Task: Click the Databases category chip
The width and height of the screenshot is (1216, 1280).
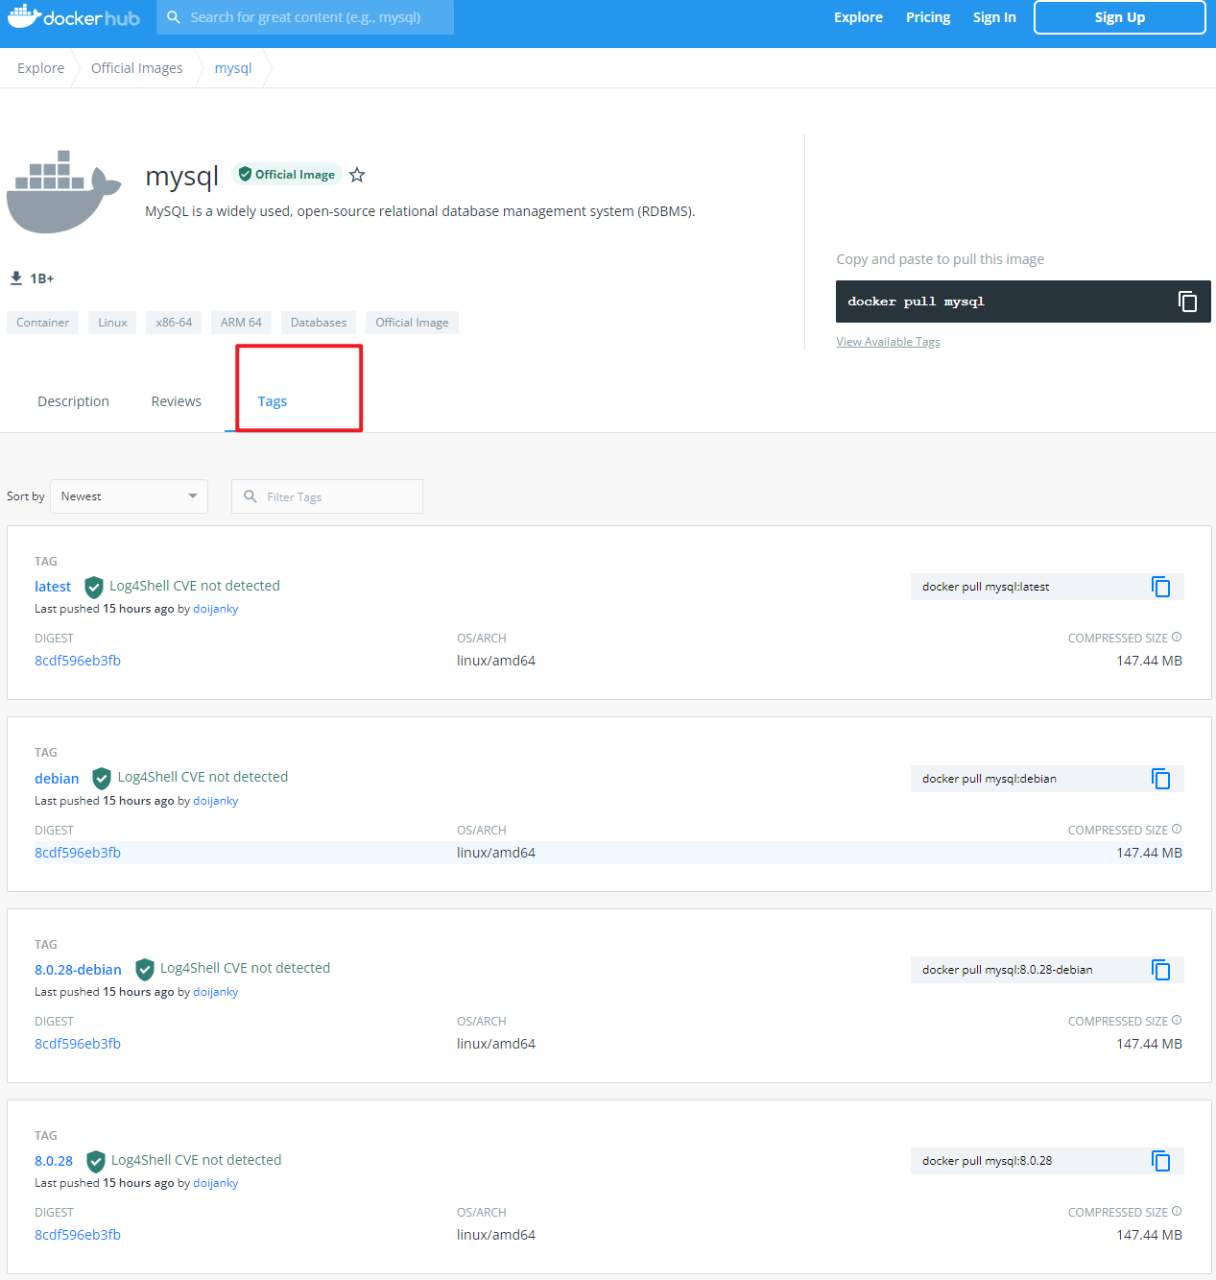Action: [x=318, y=322]
